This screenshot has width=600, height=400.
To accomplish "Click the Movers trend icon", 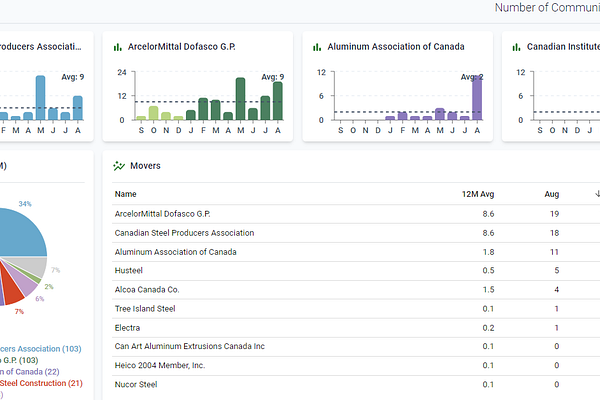I will [x=119, y=166].
